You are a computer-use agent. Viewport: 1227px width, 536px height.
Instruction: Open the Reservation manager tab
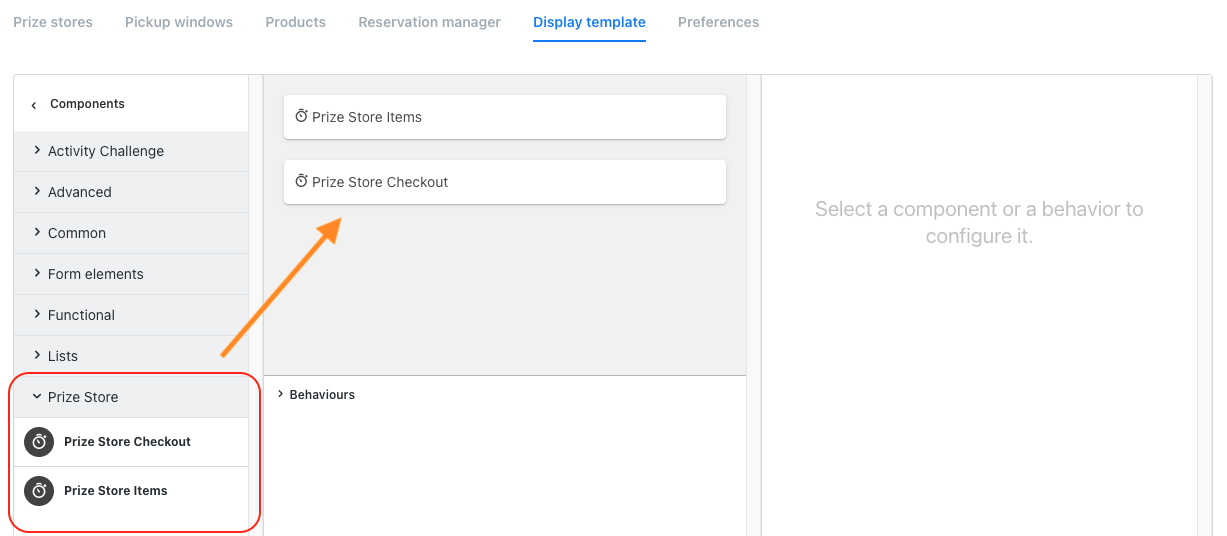click(x=429, y=22)
